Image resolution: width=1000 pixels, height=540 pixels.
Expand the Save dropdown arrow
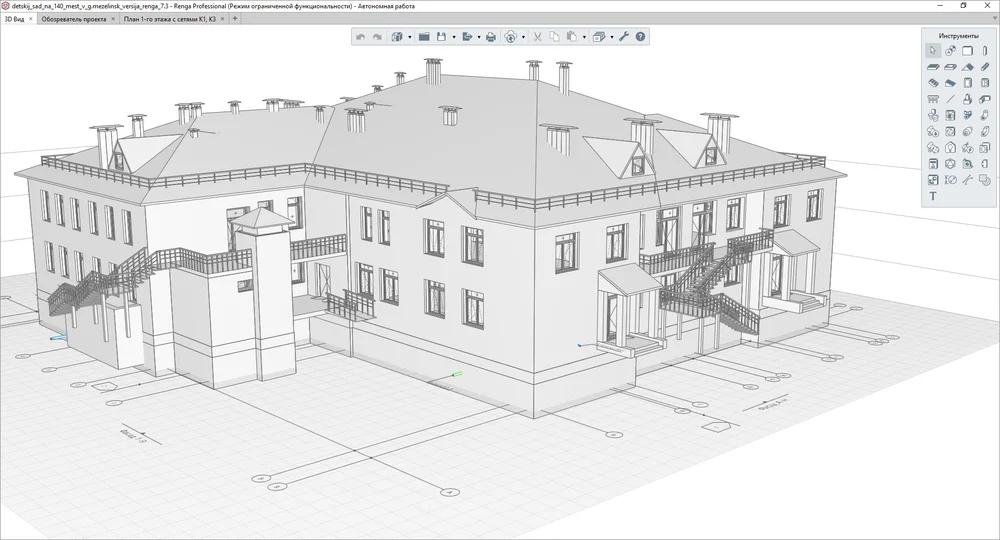(x=454, y=37)
